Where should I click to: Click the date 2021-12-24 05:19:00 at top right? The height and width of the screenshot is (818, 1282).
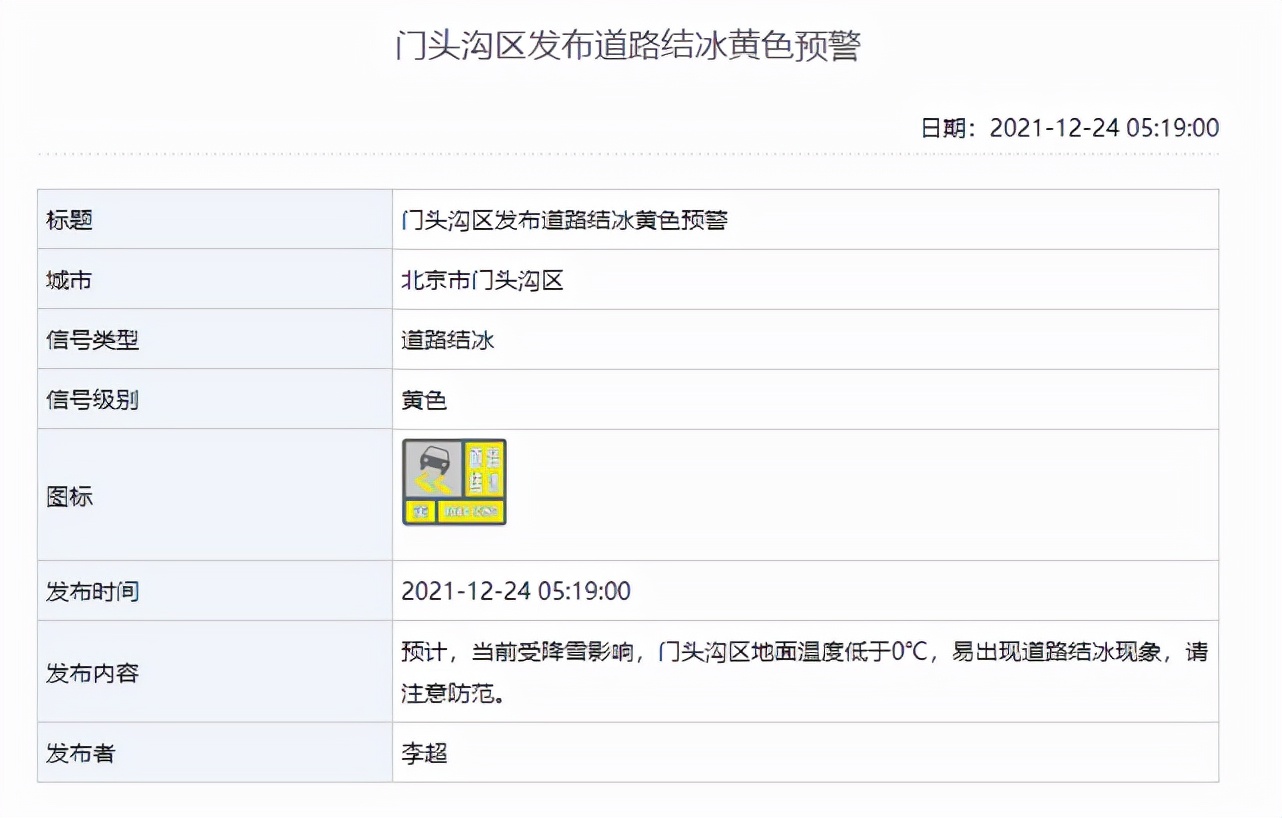(1104, 128)
